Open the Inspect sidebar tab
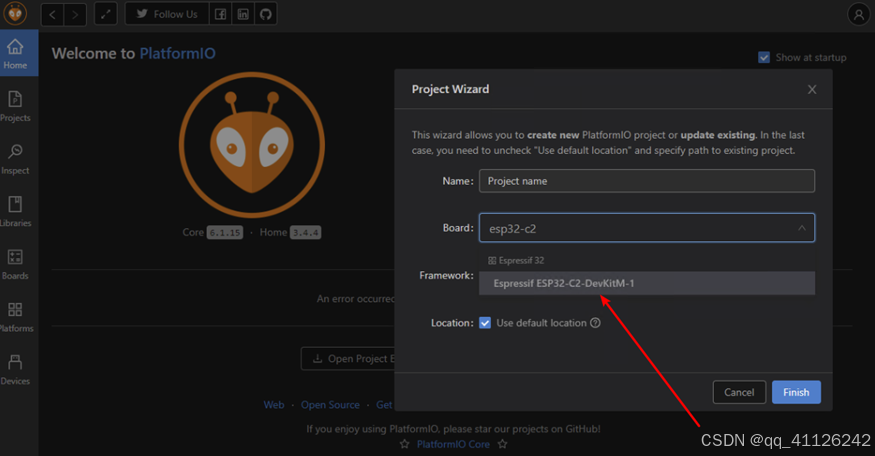Screen dimensions: 875x456 coord(18,159)
